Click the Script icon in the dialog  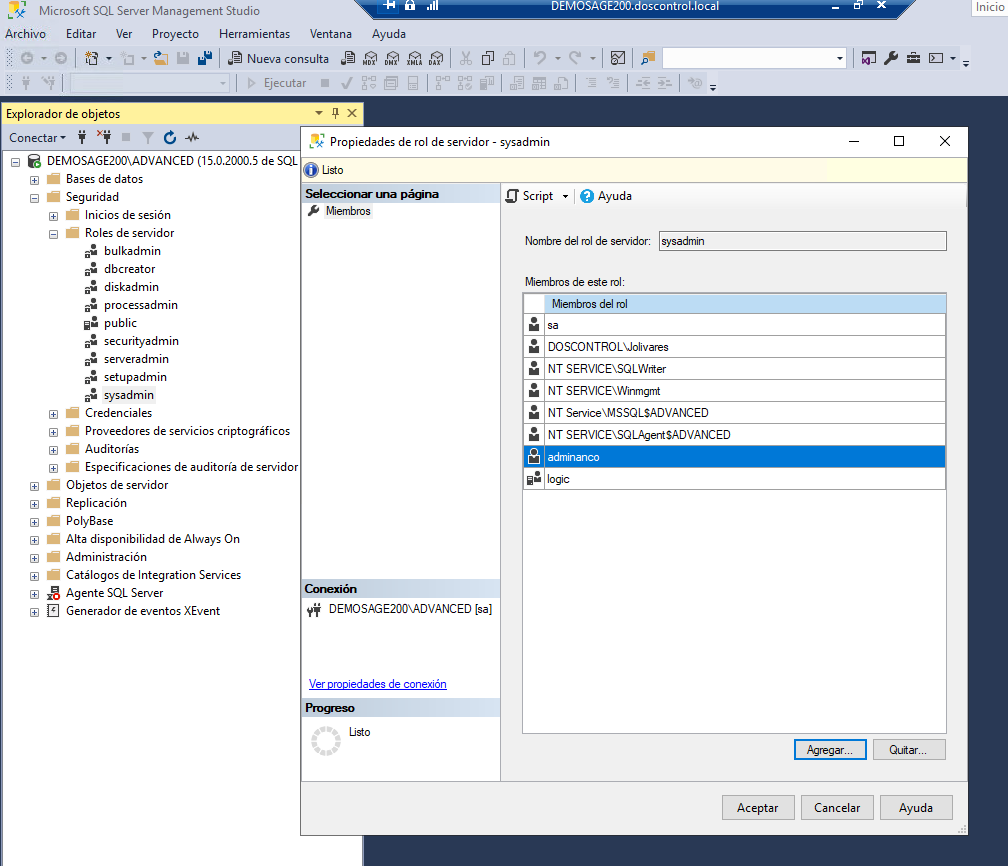[512, 196]
